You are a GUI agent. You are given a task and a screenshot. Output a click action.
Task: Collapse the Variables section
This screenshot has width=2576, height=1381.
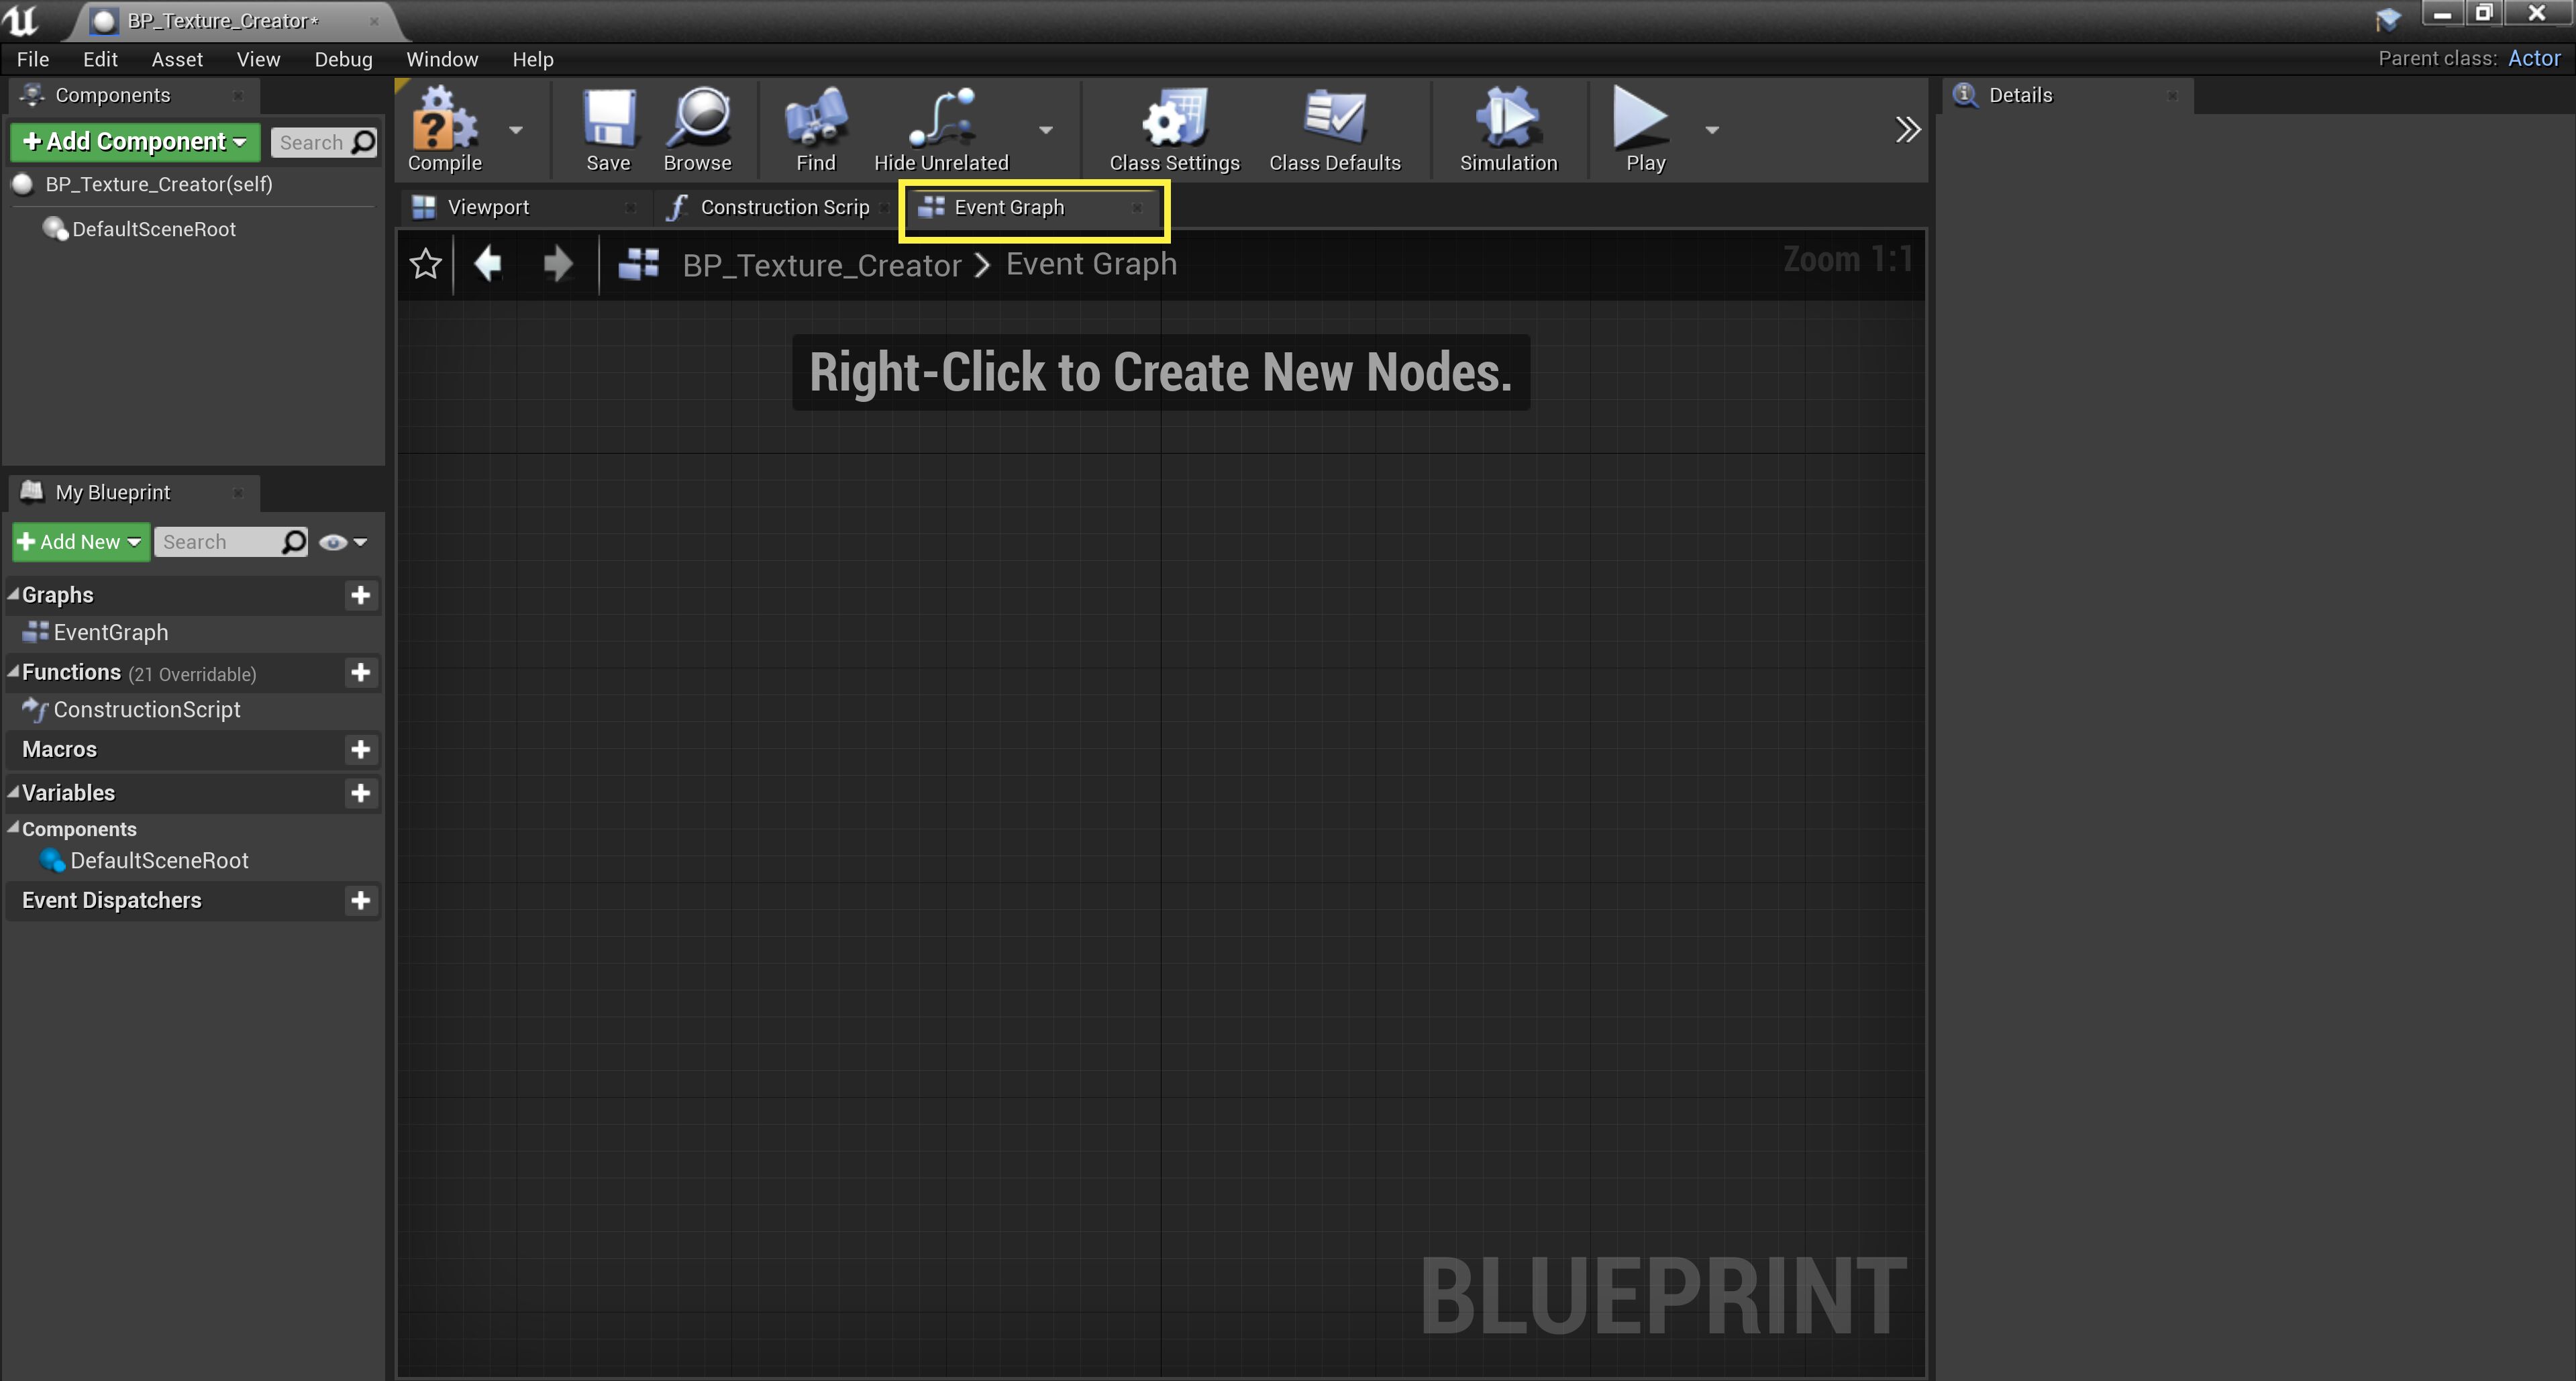point(13,792)
